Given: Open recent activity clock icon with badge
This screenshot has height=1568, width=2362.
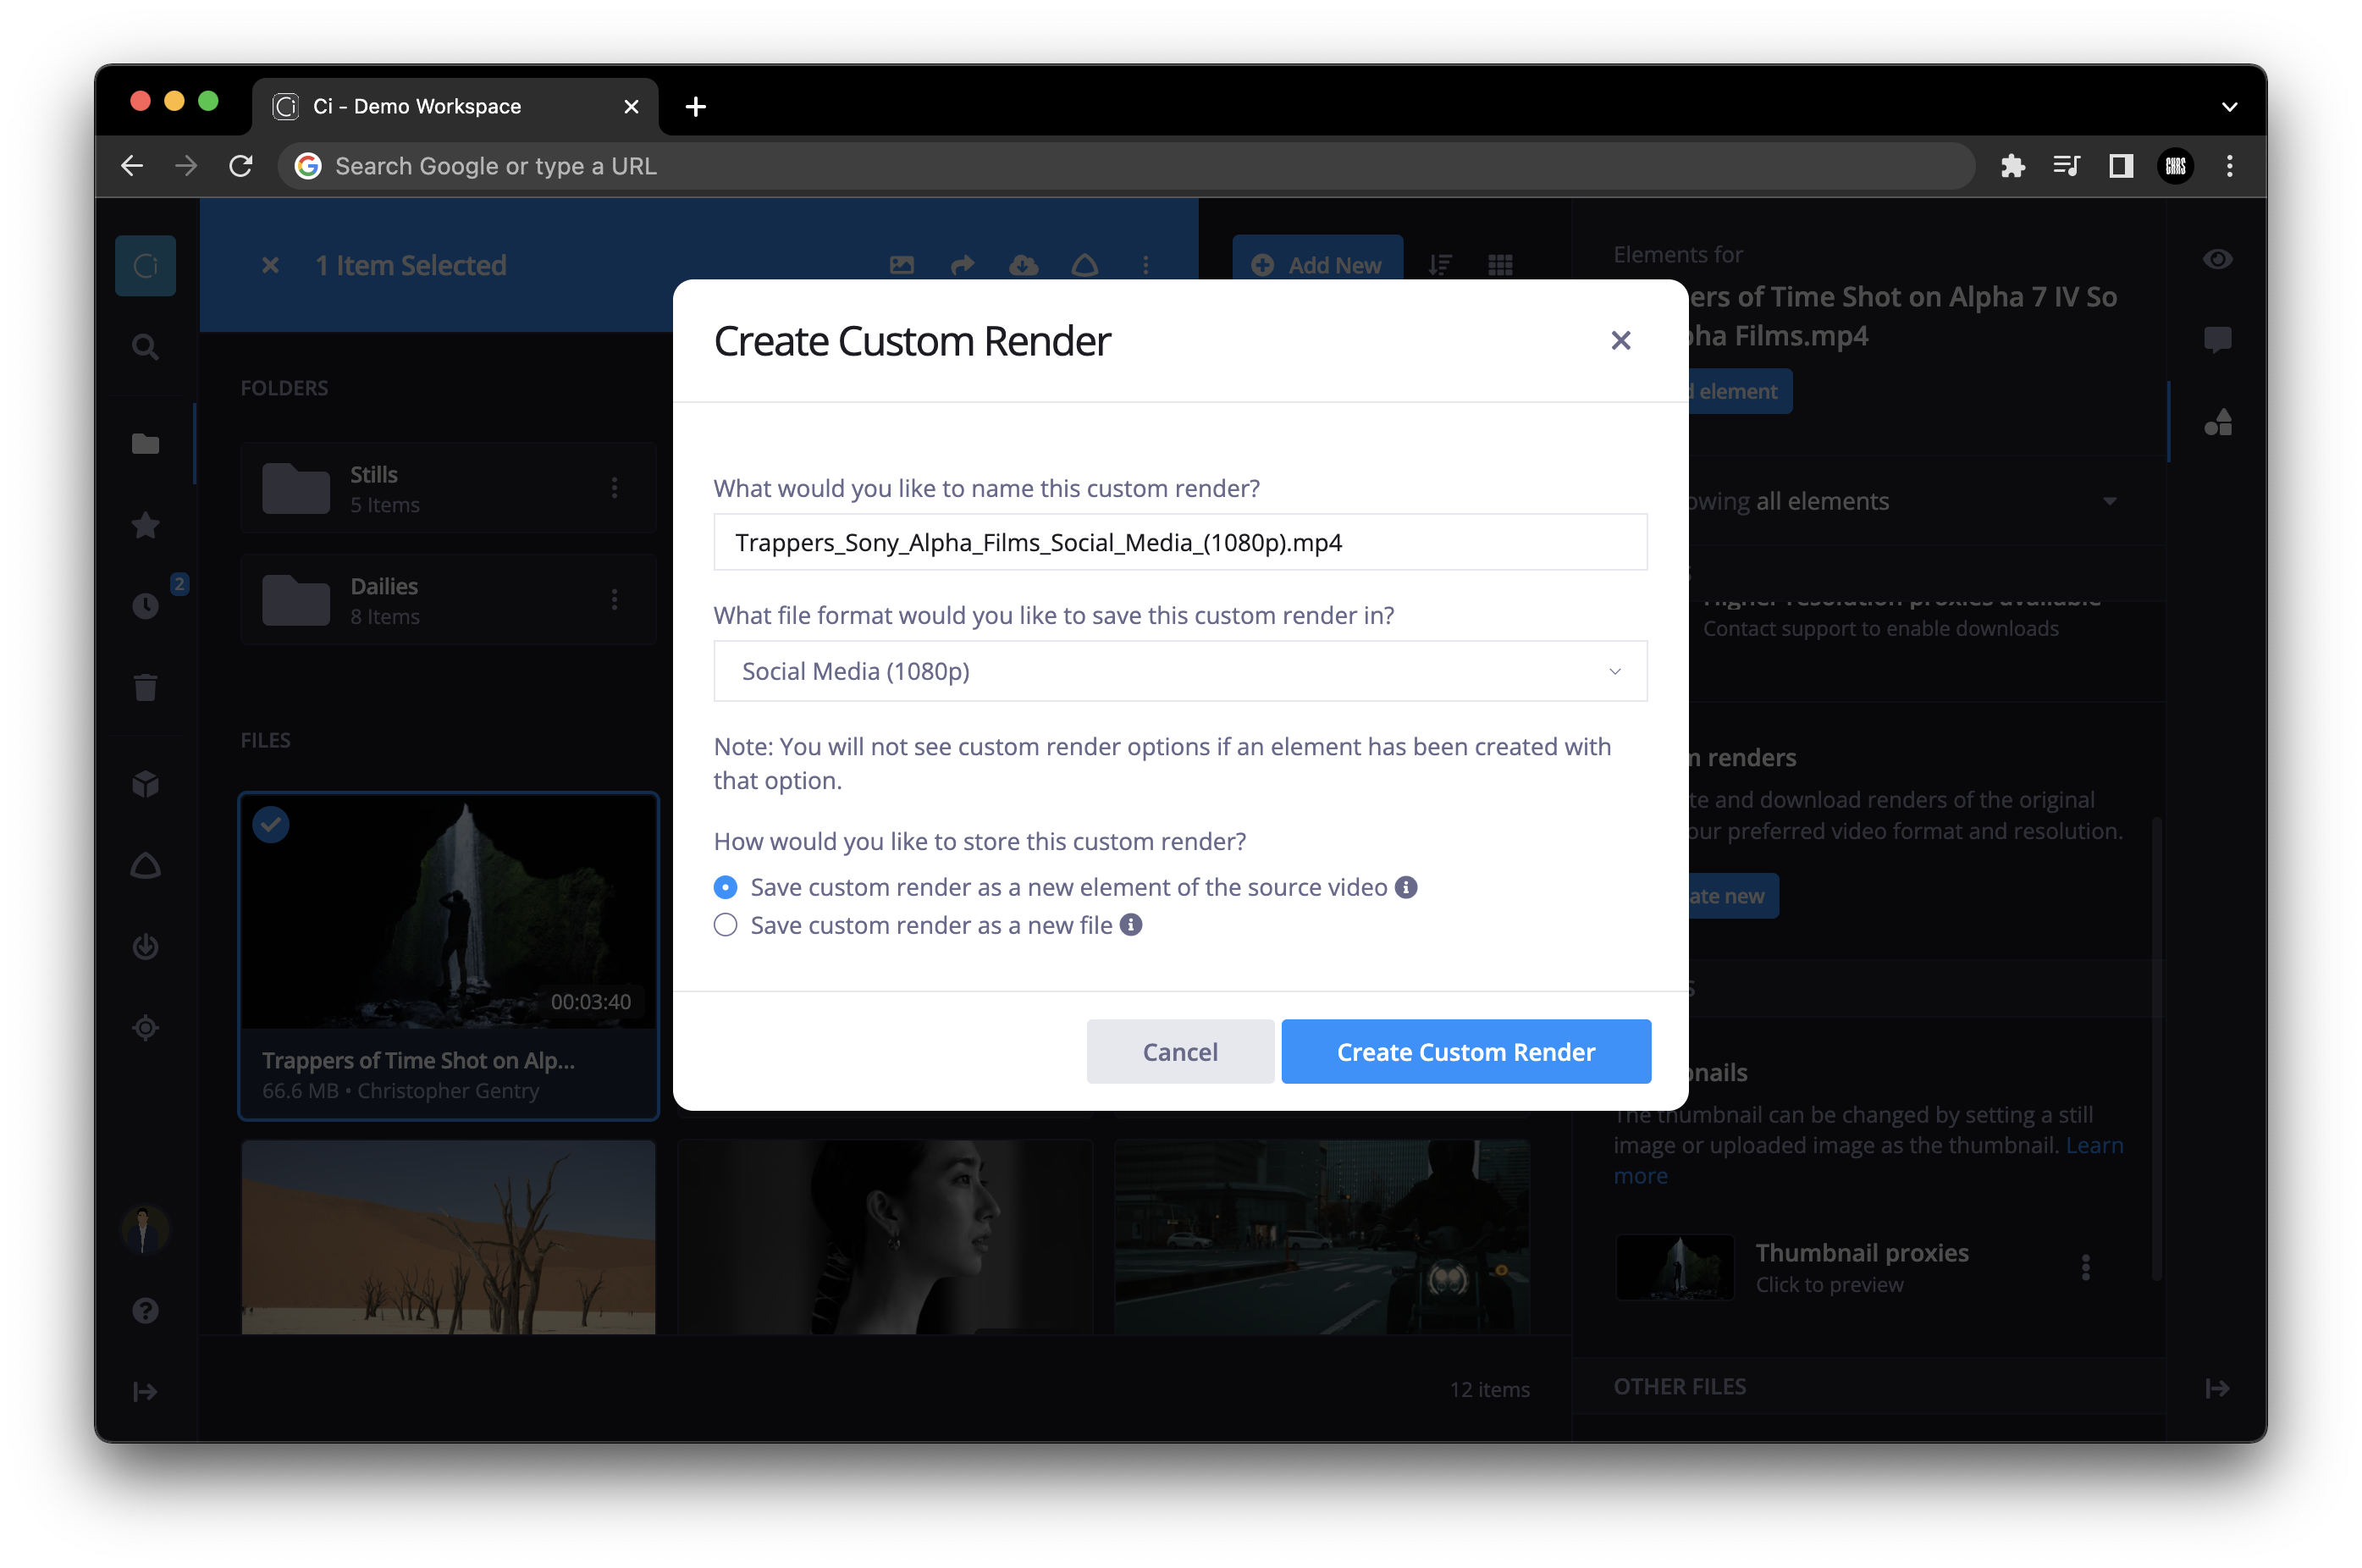Looking at the screenshot, I should tap(145, 606).
